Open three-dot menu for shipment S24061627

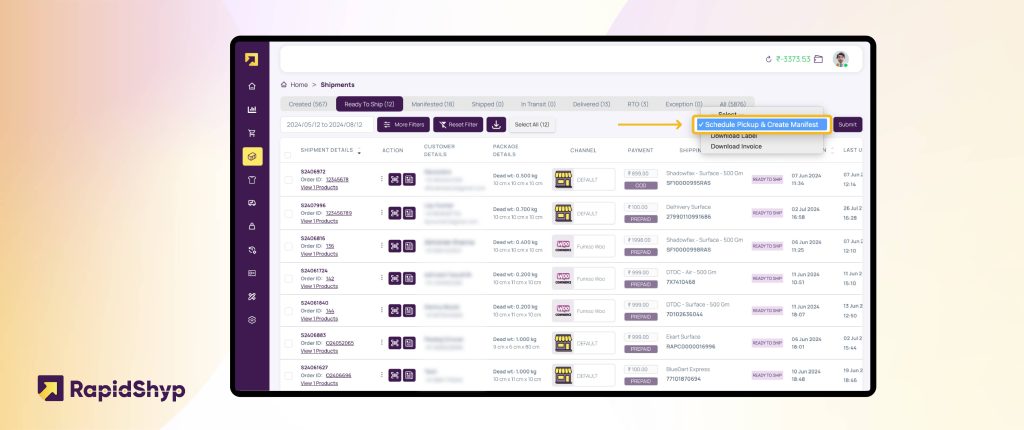[x=382, y=374]
